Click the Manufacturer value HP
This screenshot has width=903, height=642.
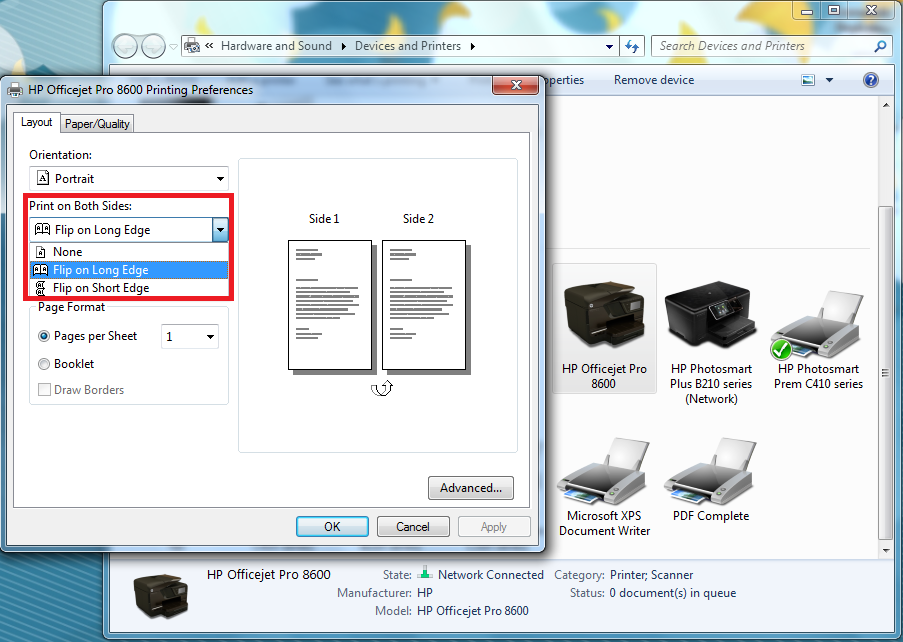click(x=425, y=593)
